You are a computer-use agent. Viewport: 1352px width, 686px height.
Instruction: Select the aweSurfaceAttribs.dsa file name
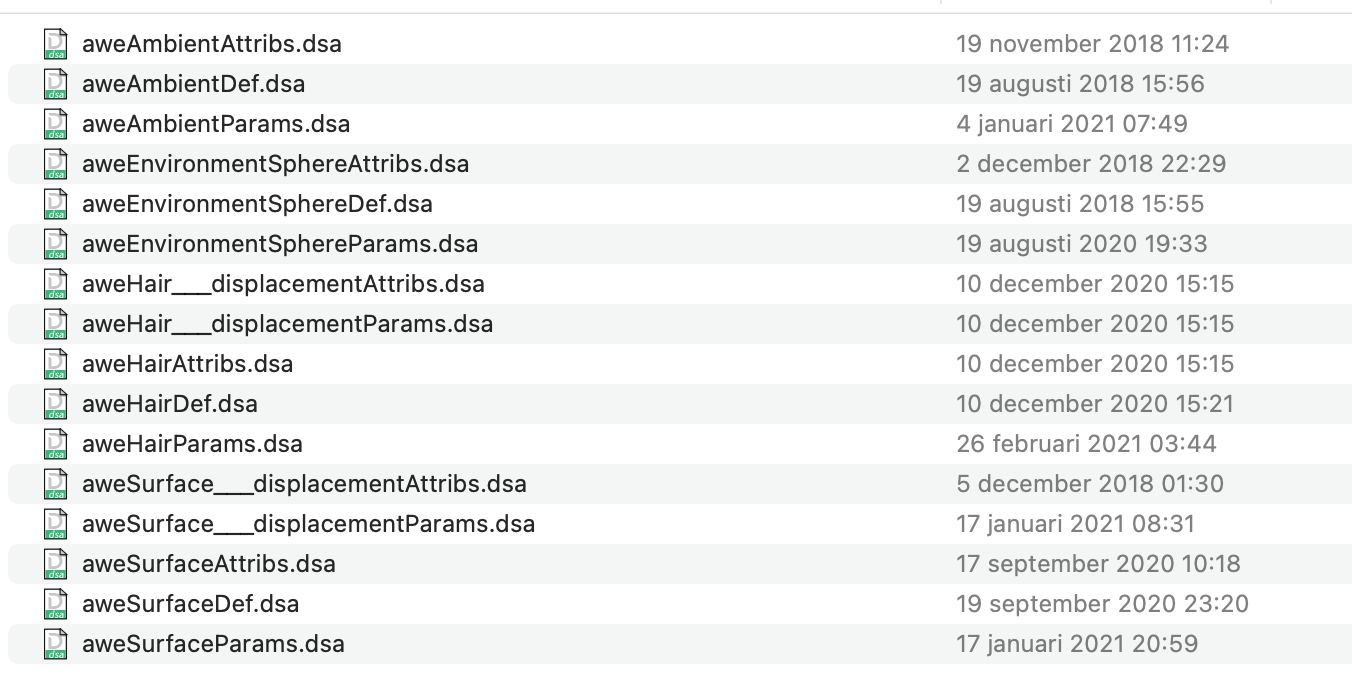209,564
